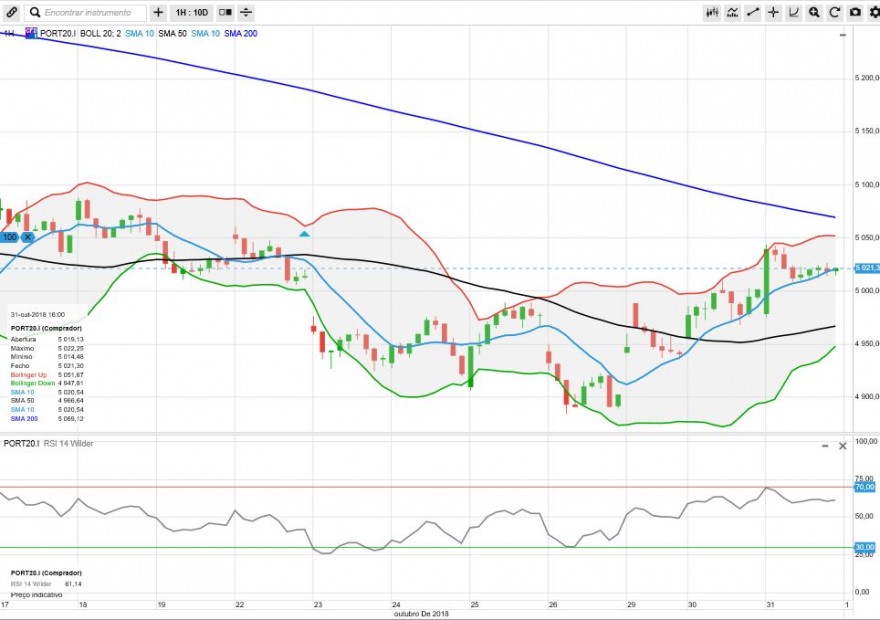Minimize the RSI 14 Wilder panel

tap(825, 446)
